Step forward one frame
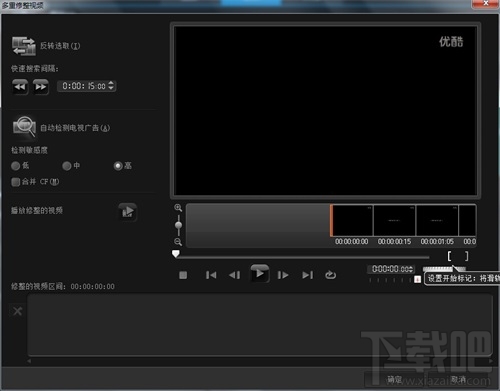The height and width of the screenshot is (391, 500). coord(283,275)
